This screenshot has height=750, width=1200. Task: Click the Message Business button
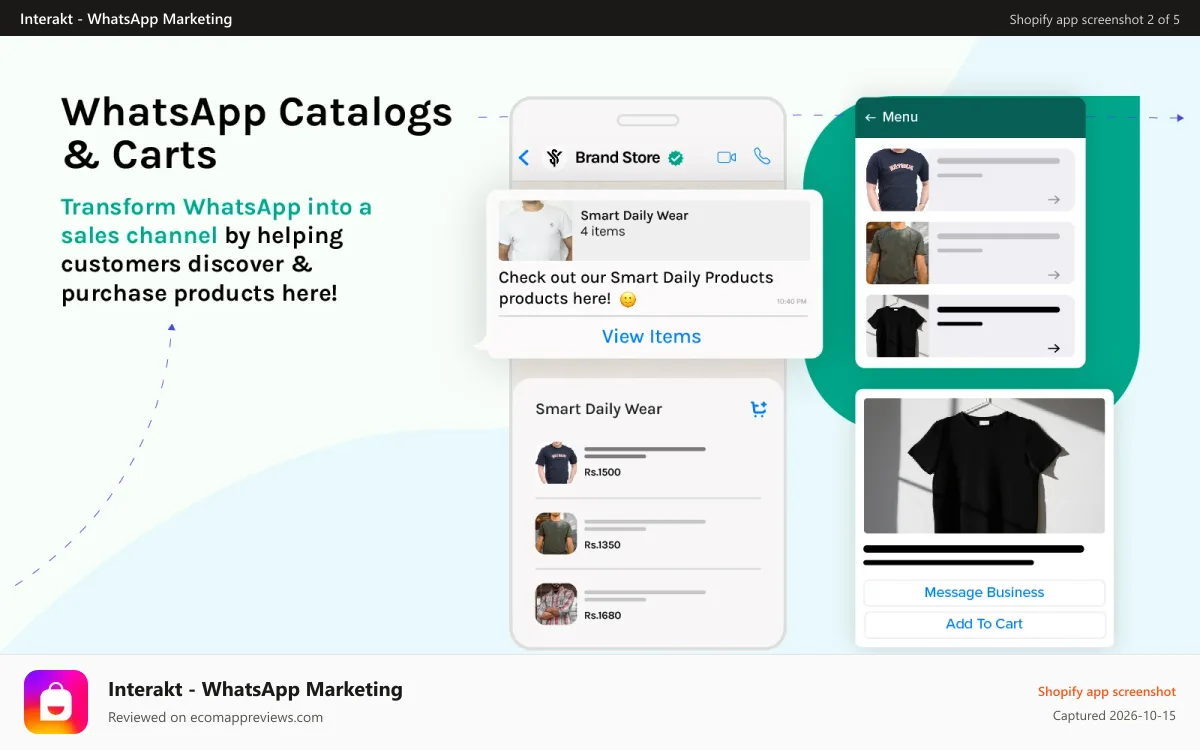[x=984, y=593]
